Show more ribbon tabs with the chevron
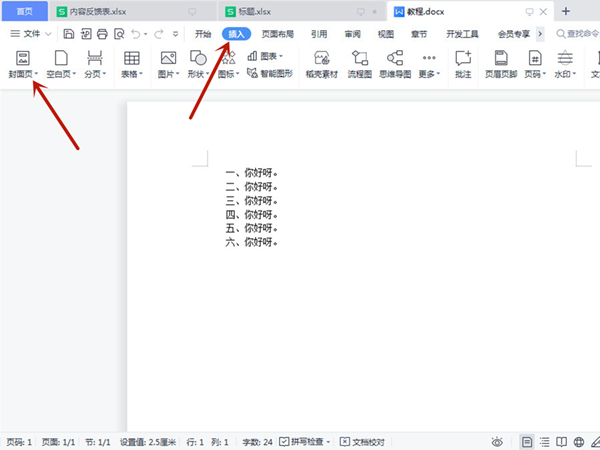Screen dimensions: 600x450 [540, 34]
